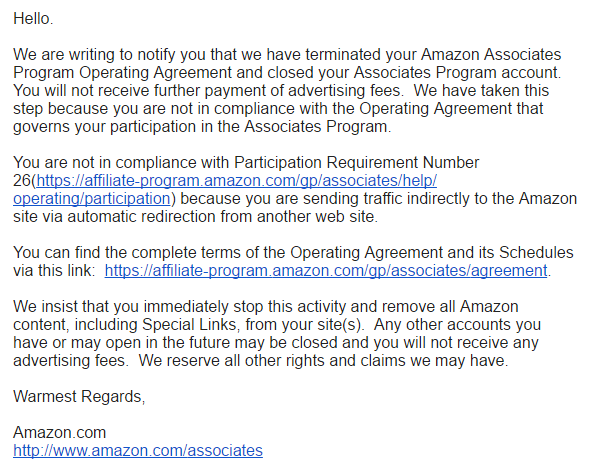The width and height of the screenshot is (593, 471).
Task: Click the number '26' before the link
Action: tap(22, 180)
